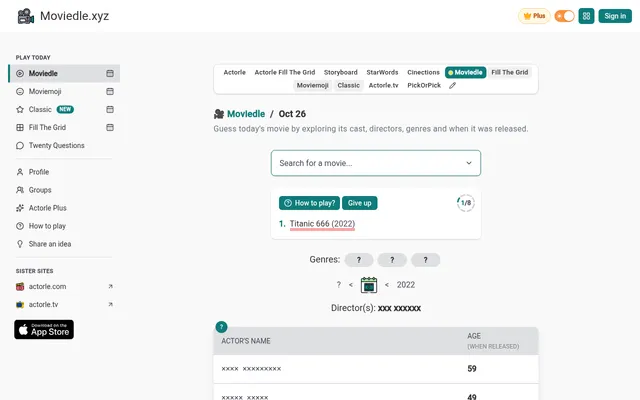Open the Classic calendar archive icon
The width and height of the screenshot is (640, 400).
[110, 109]
